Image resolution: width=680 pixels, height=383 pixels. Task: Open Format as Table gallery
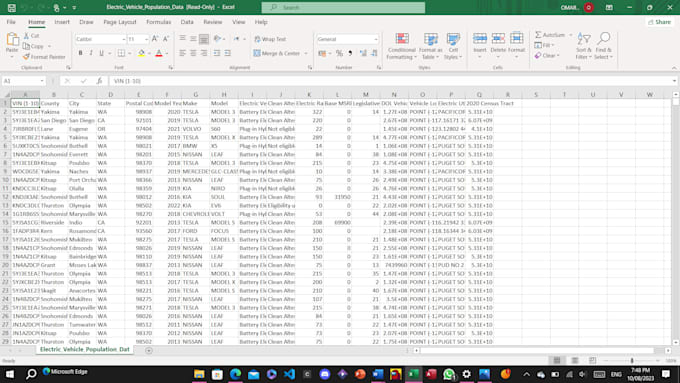click(x=431, y=46)
